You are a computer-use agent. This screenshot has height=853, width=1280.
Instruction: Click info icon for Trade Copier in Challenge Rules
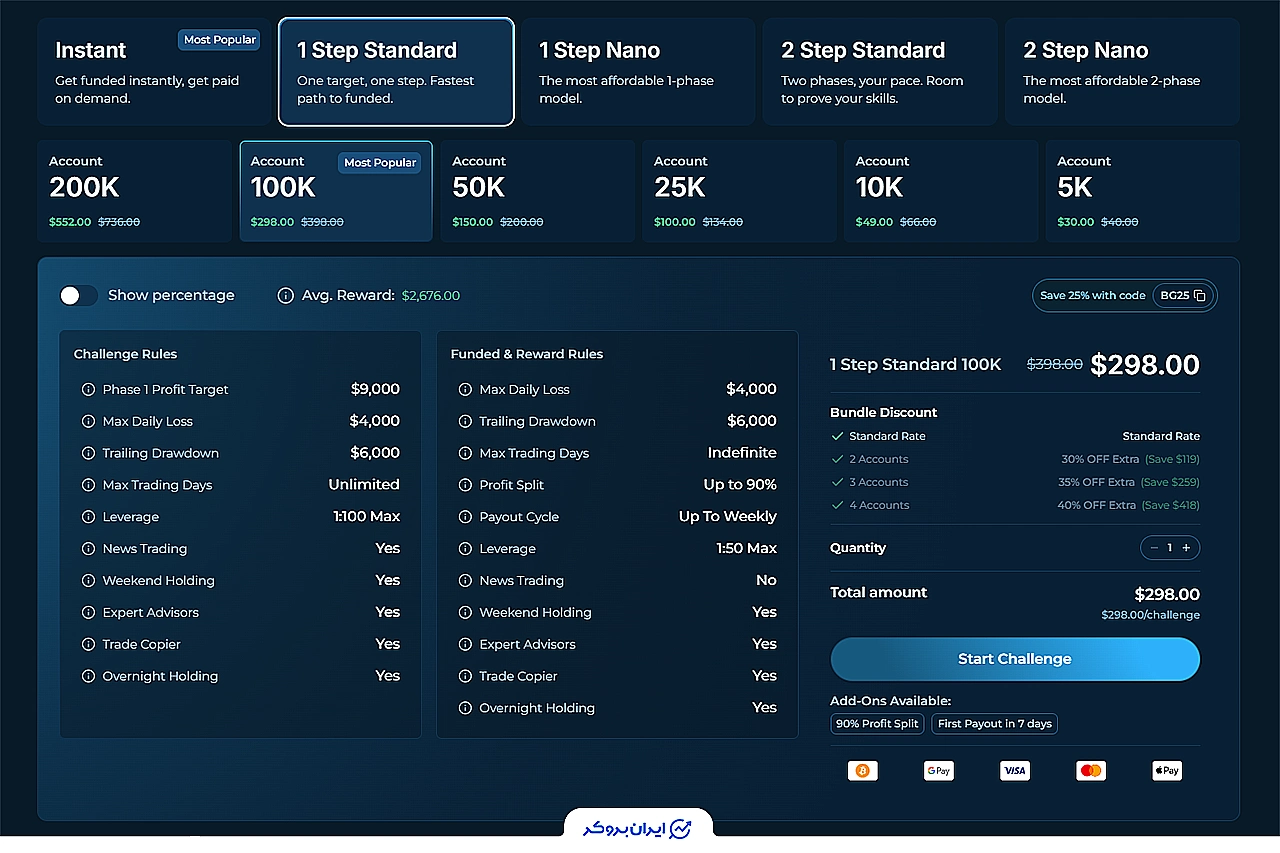click(88, 644)
